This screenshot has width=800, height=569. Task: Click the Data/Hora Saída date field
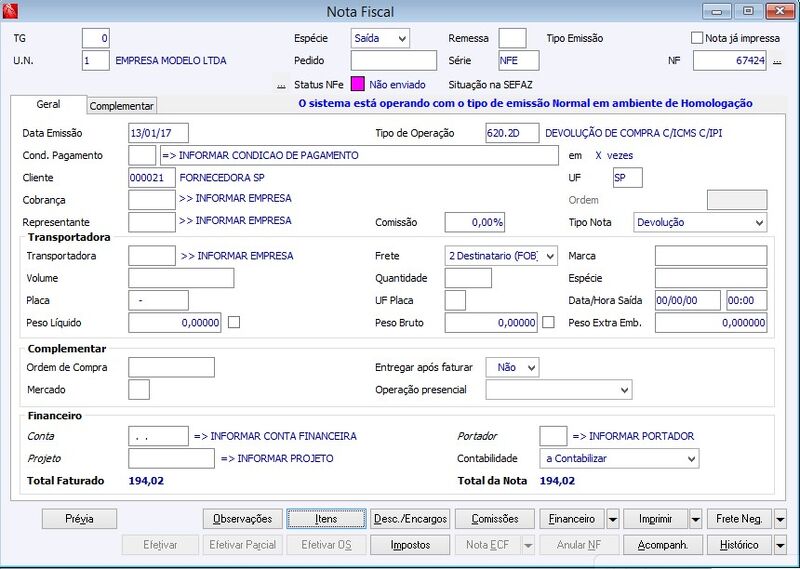tap(688, 301)
